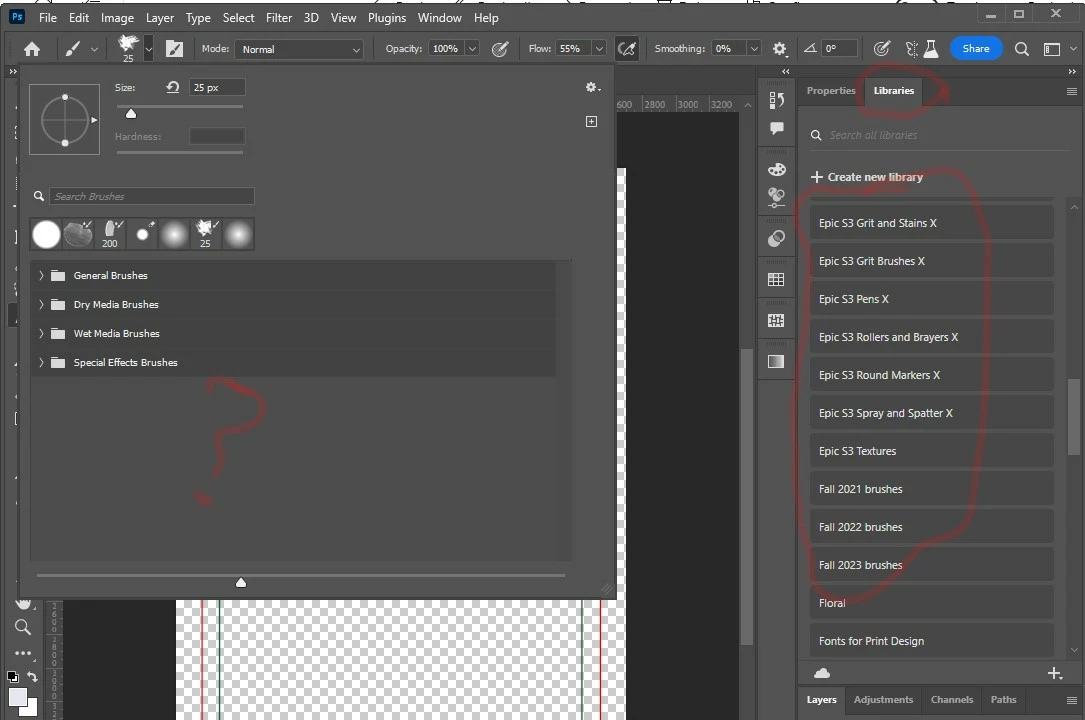Open the Plugins menu
The width and height of the screenshot is (1085, 720).
point(387,18)
